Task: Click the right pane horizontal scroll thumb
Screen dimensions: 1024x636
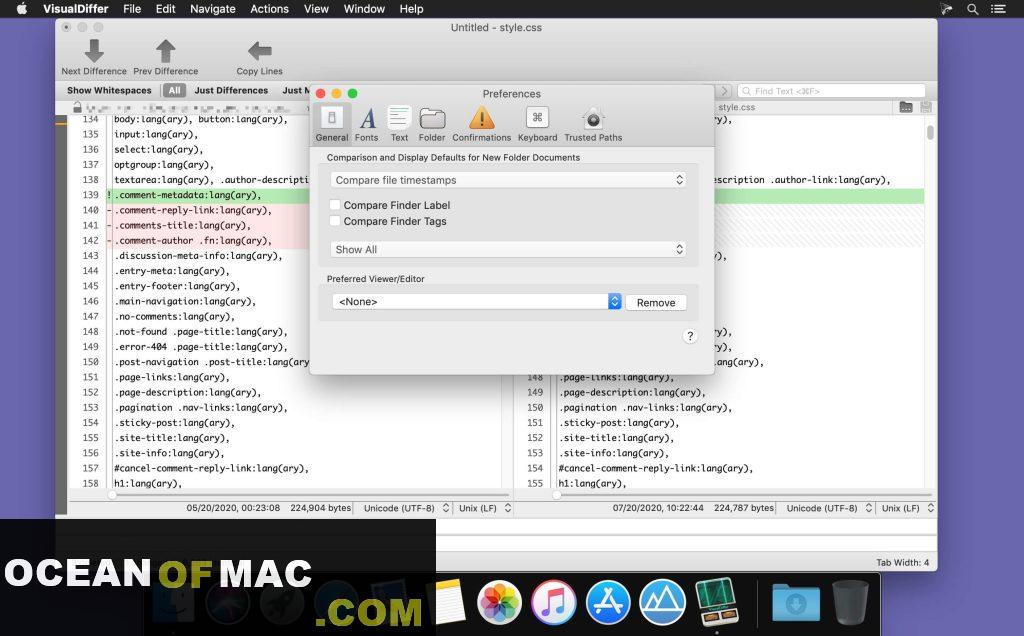Action: pyautogui.click(x=556, y=495)
